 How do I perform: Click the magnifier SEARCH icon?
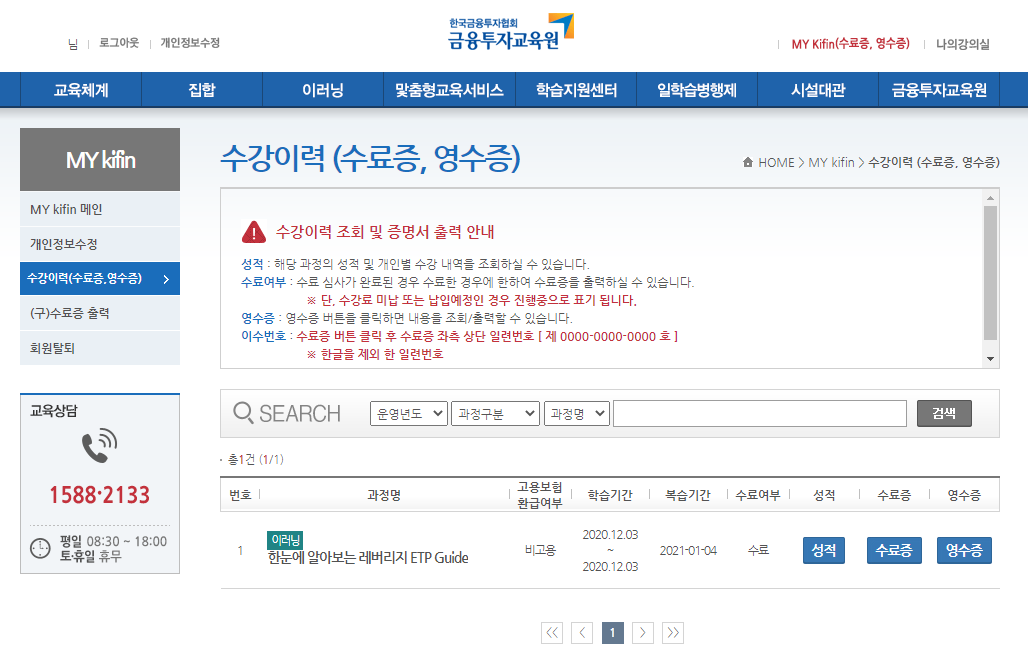coord(243,413)
